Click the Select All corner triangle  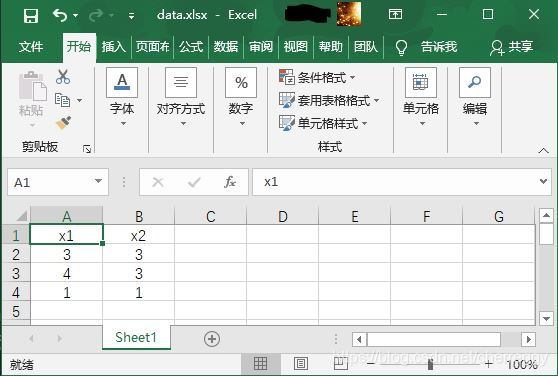point(22,216)
